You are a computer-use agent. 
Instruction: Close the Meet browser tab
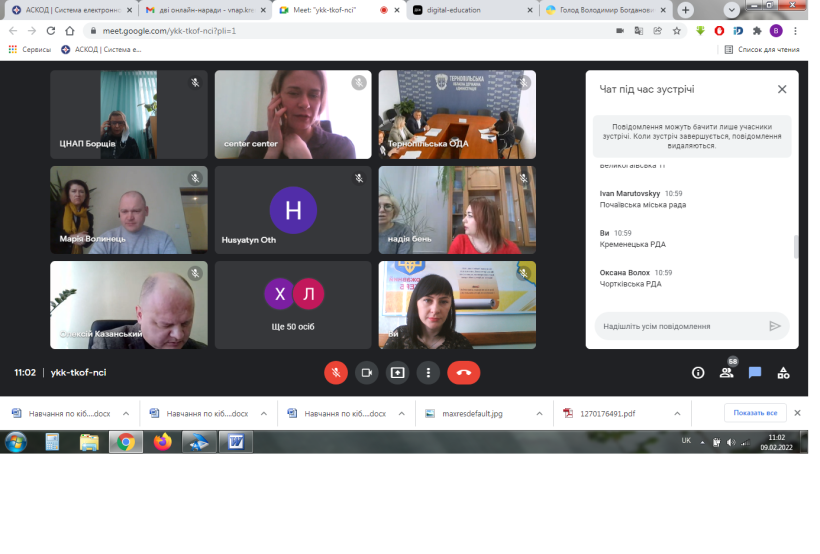click(x=397, y=10)
